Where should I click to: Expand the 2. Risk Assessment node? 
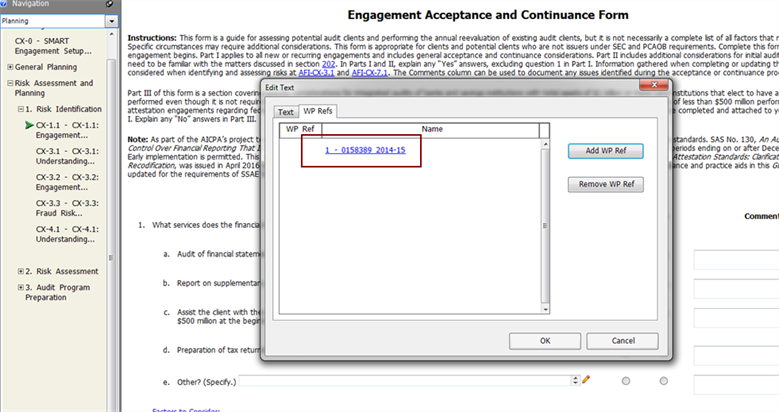[21, 271]
